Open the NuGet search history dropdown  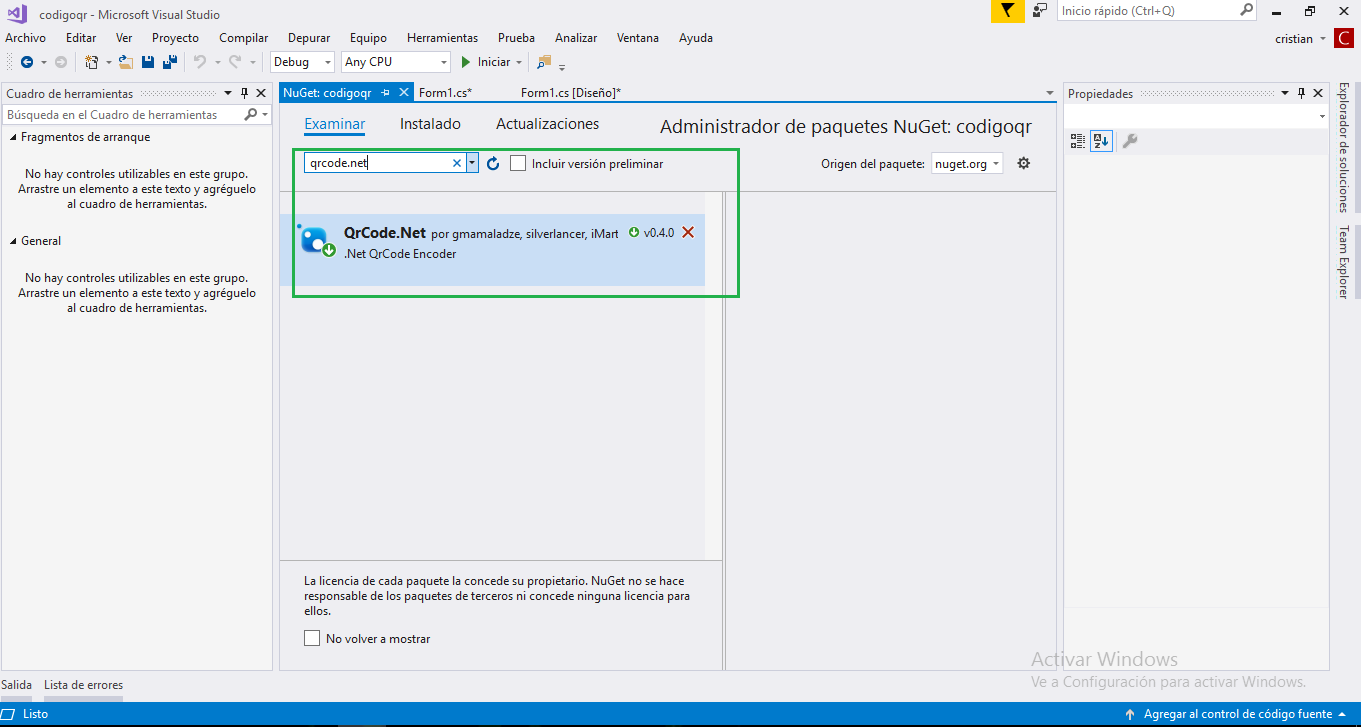472,163
